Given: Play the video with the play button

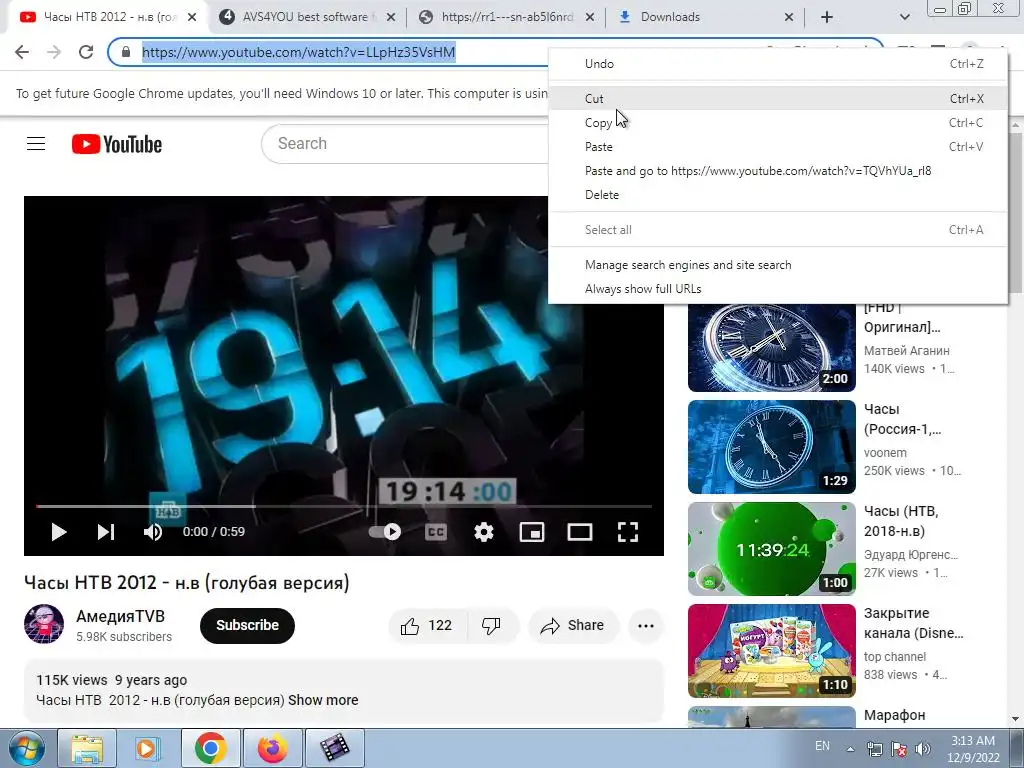Looking at the screenshot, I should point(59,532).
